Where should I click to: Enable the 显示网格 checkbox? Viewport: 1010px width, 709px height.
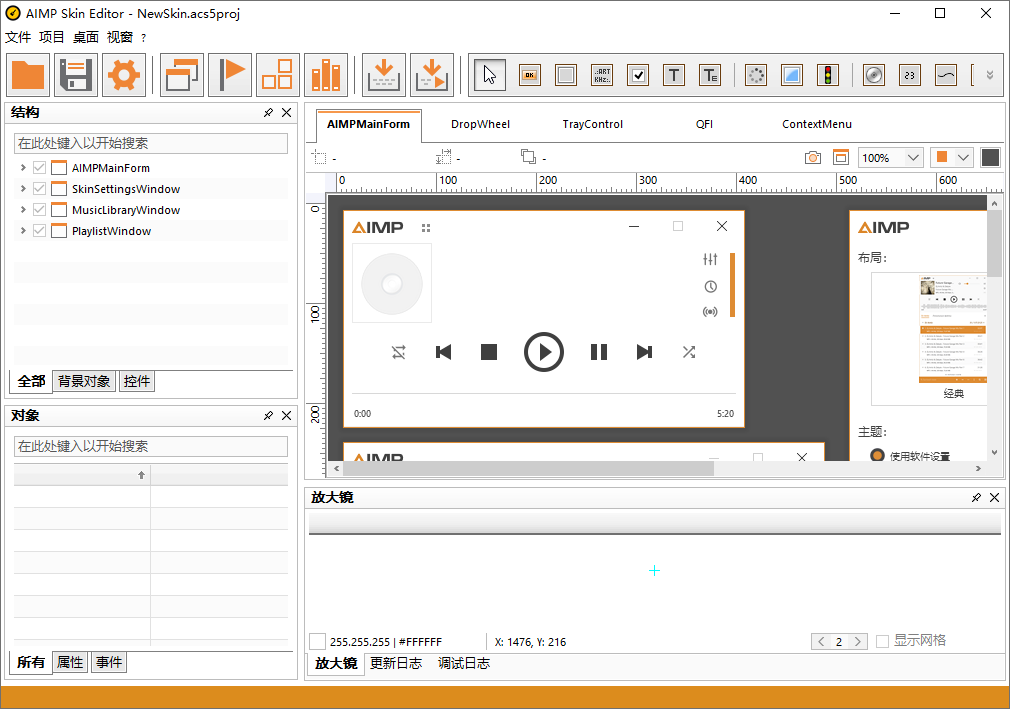883,641
